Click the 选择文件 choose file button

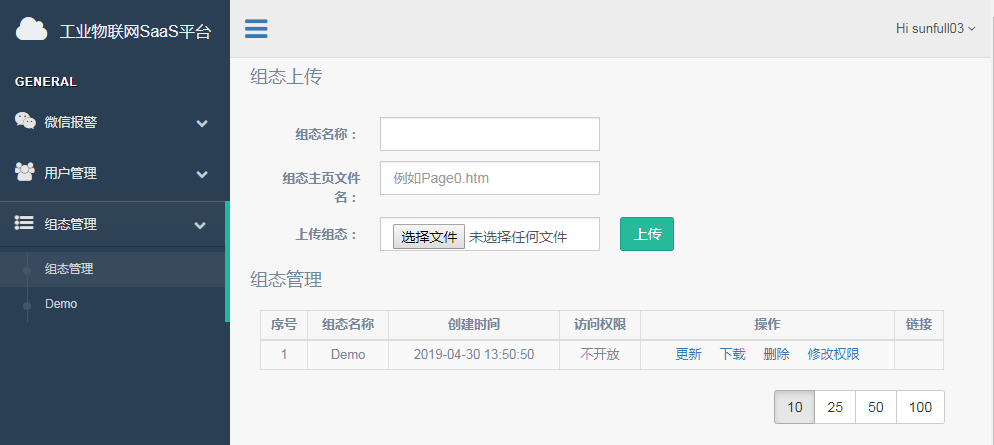click(429, 236)
